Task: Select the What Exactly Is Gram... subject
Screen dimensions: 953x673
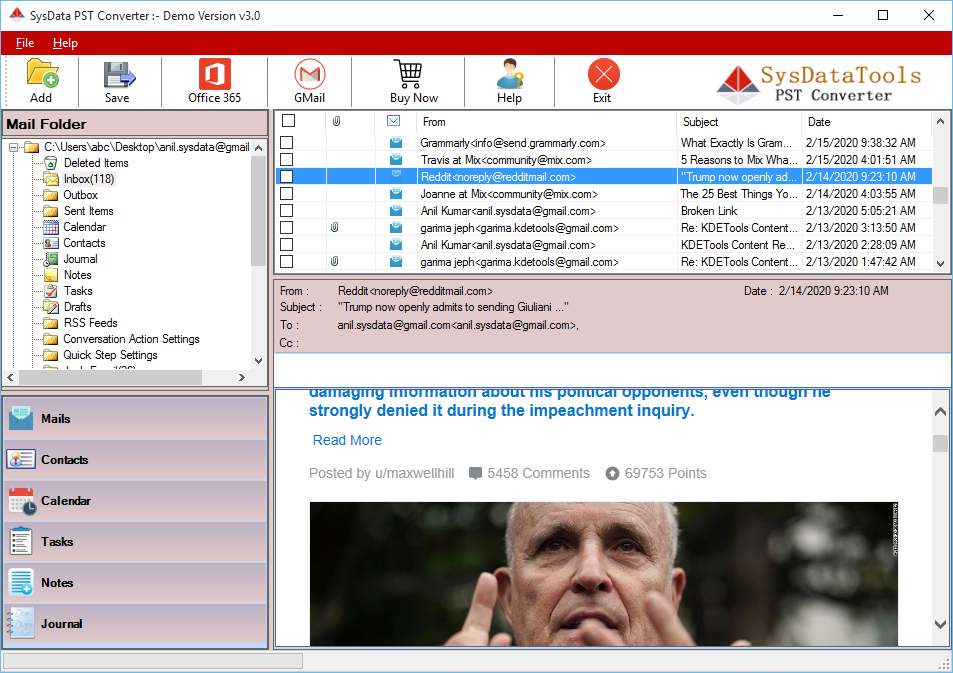Action: [x=736, y=143]
